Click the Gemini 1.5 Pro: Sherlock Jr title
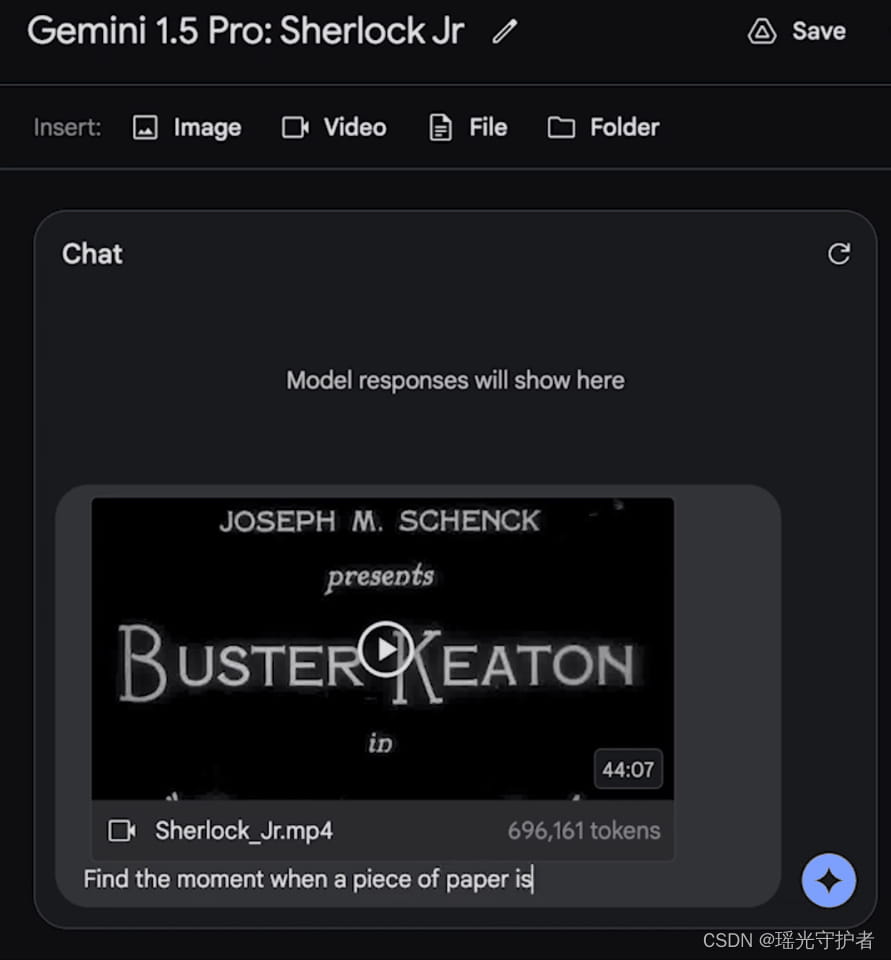Image resolution: width=891 pixels, height=960 pixels. click(246, 31)
